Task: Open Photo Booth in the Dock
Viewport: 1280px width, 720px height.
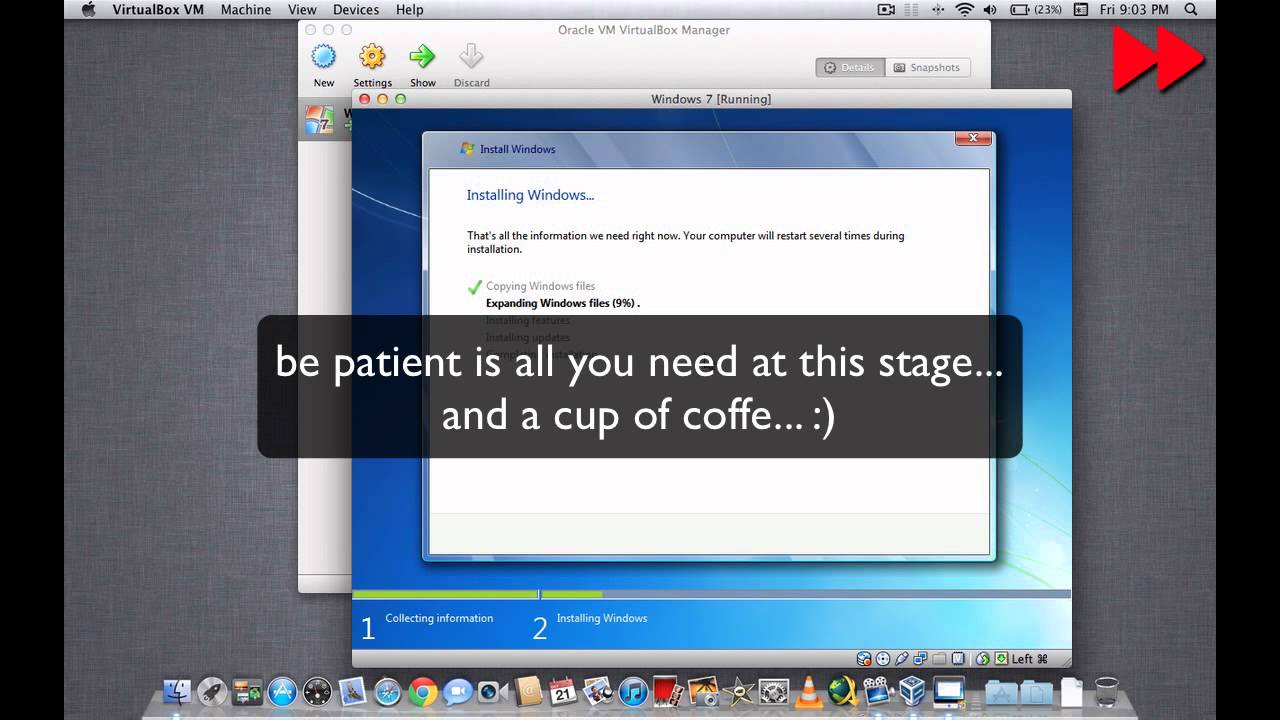Action: tap(668, 691)
